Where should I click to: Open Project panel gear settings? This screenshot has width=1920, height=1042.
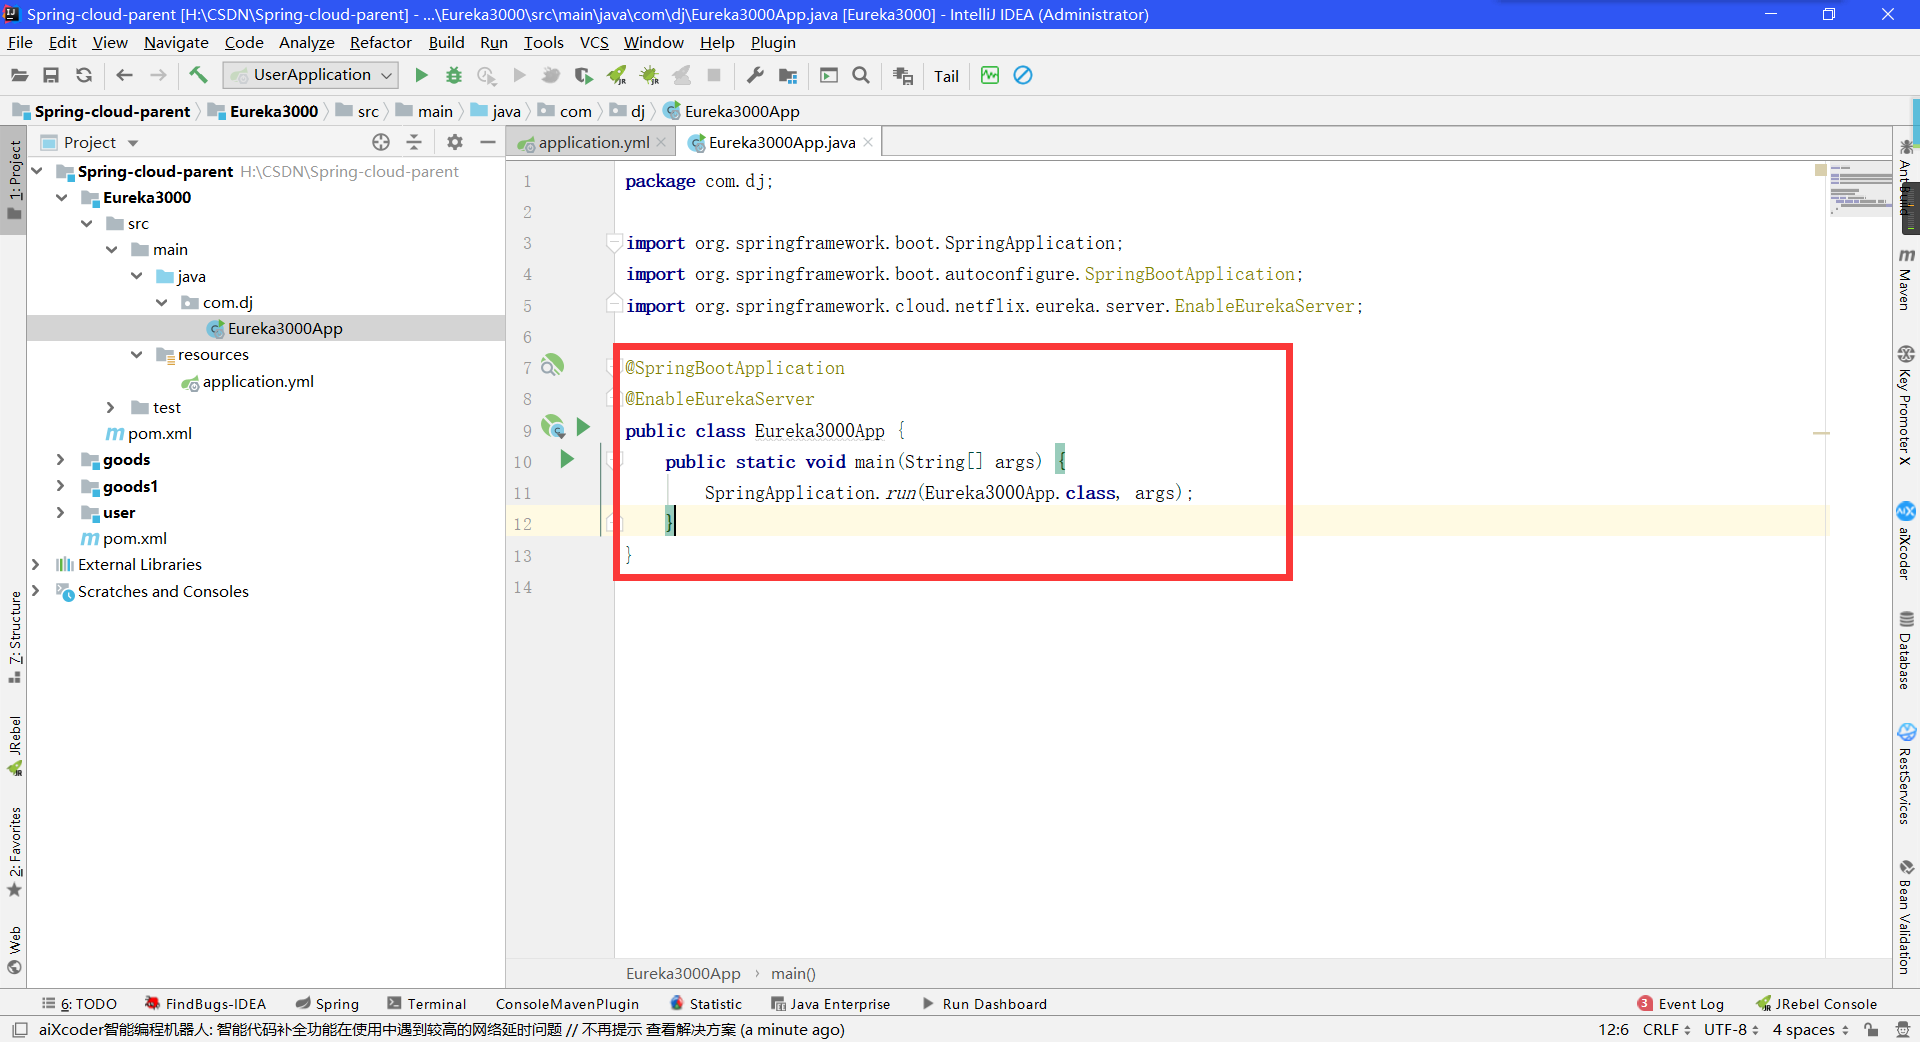click(455, 142)
